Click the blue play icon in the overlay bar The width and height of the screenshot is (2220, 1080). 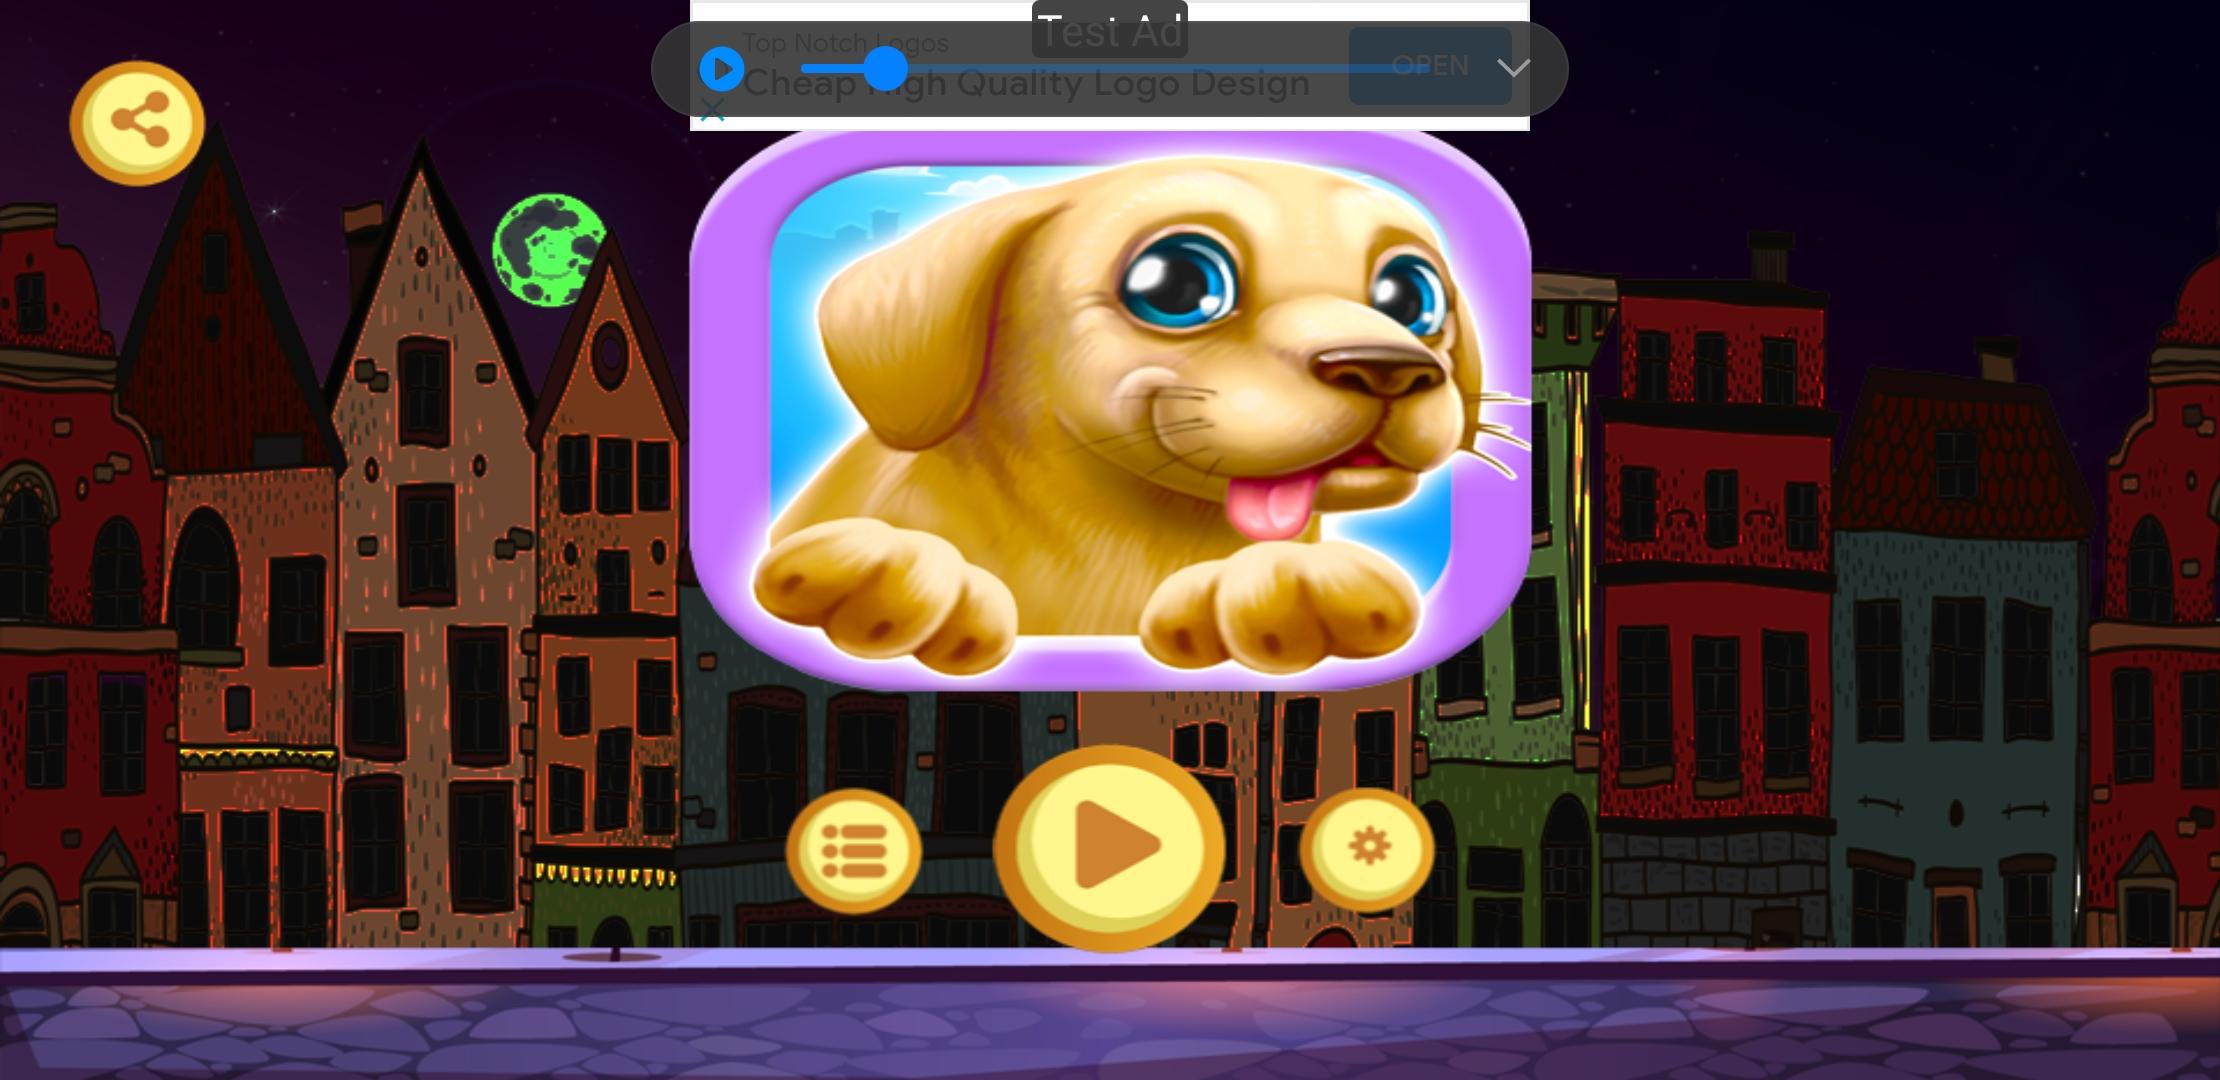click(x=721, y=70)
